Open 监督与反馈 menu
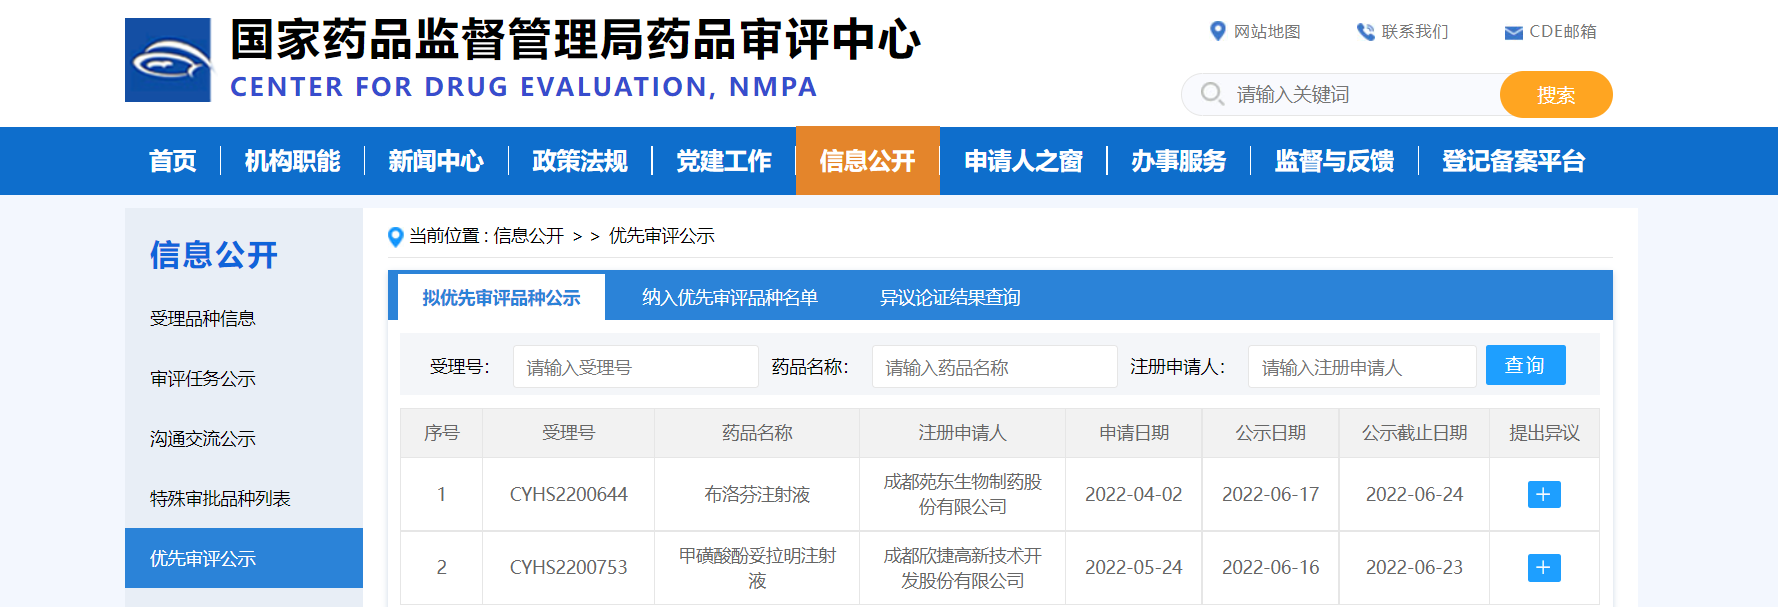This screenshot has height=607, width=1778. (1334, 161)
